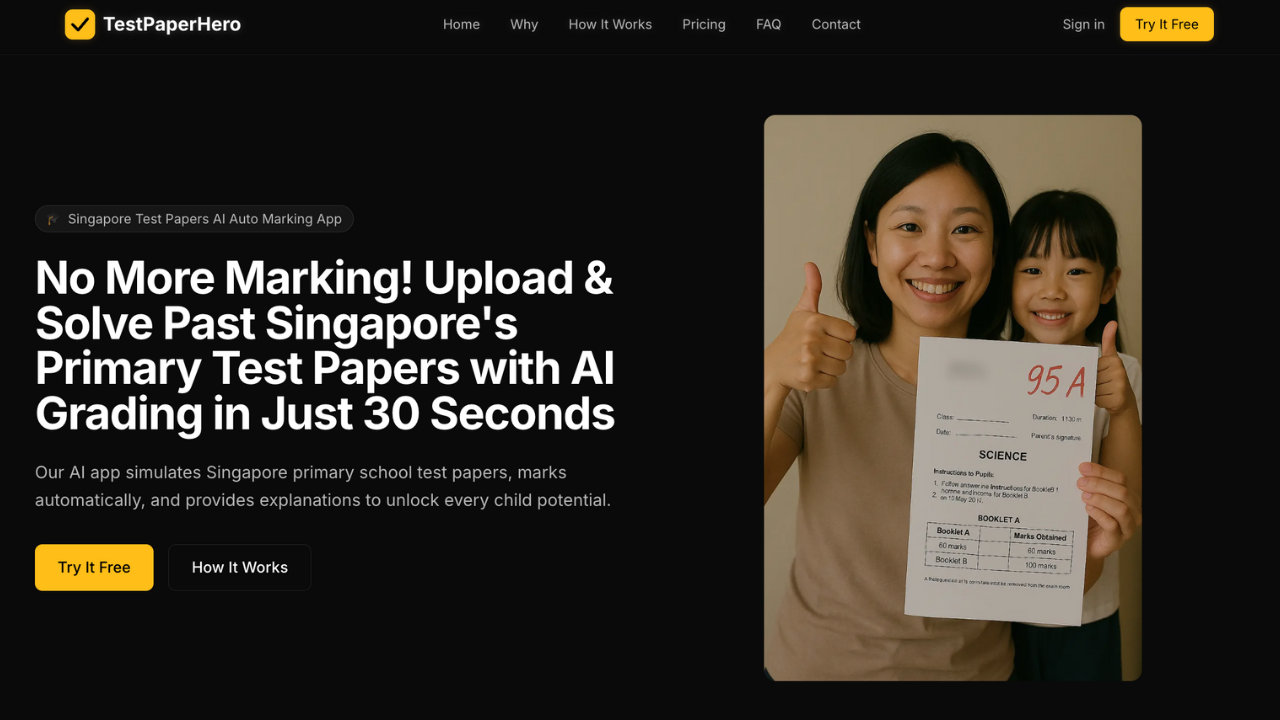
Task: Click Try It Free button in header
Action: click(1167, 24)
